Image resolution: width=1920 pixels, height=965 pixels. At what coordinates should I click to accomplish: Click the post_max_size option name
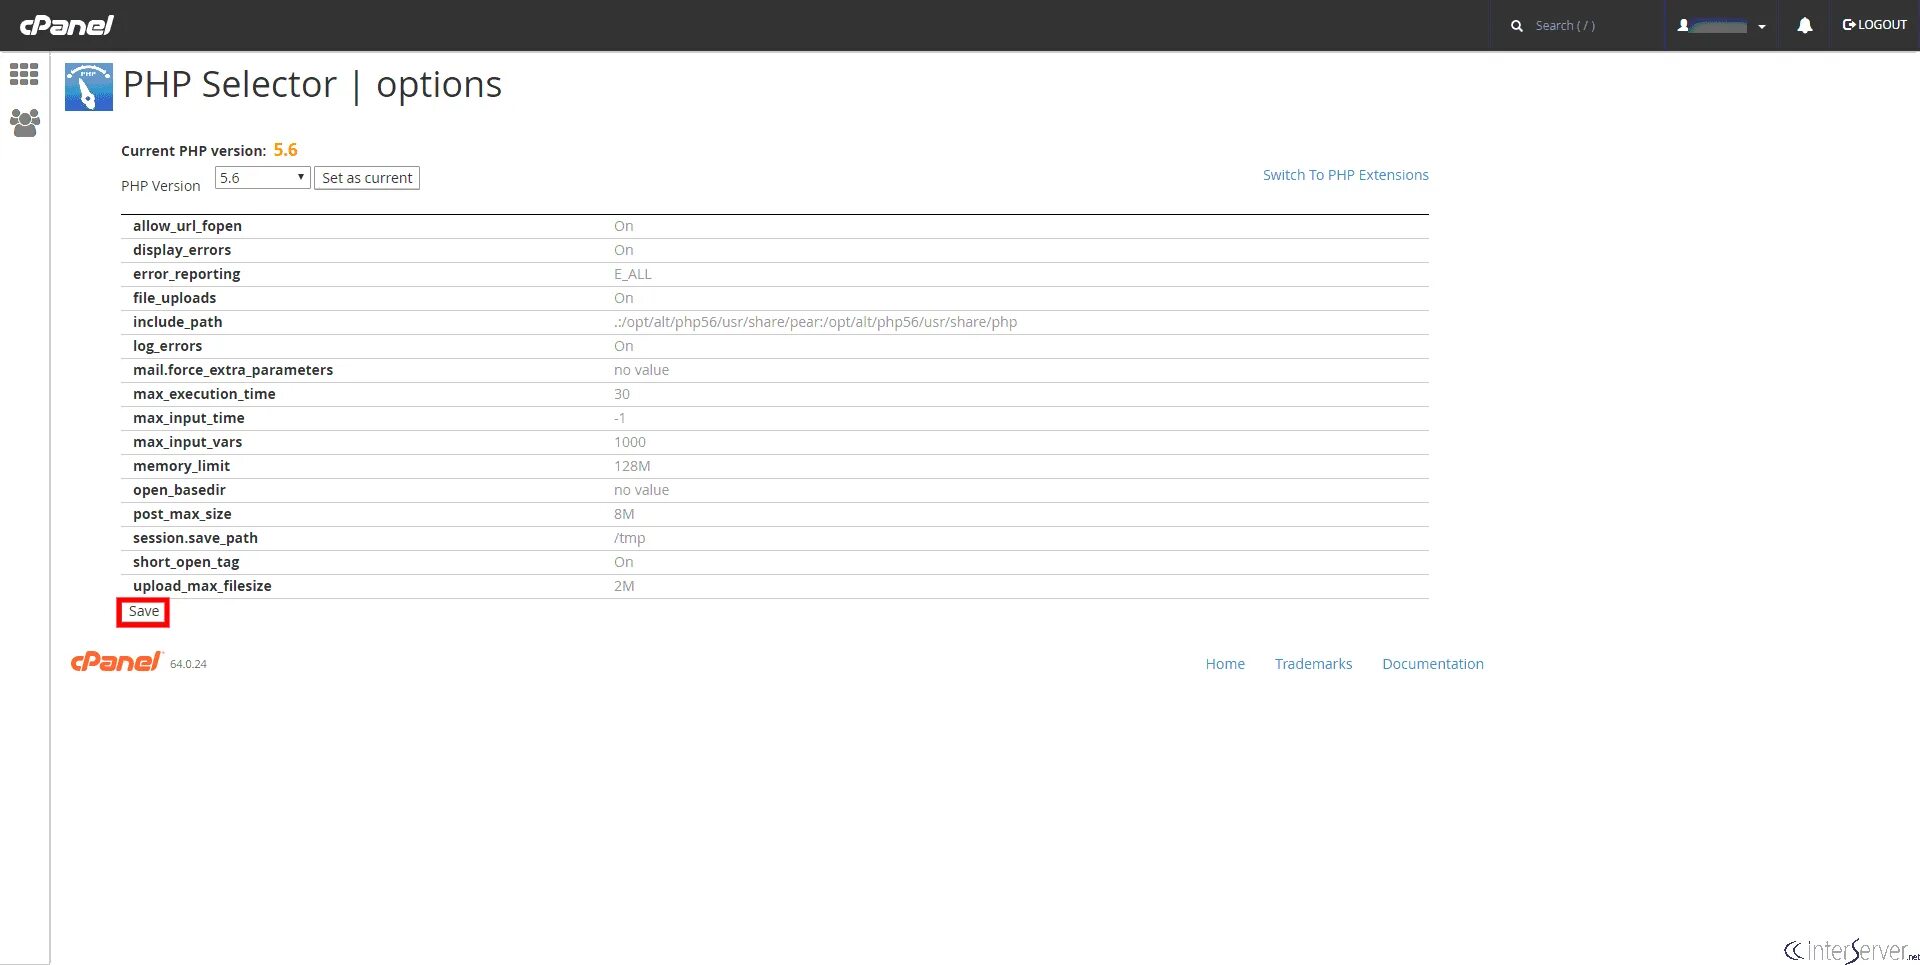182,514
